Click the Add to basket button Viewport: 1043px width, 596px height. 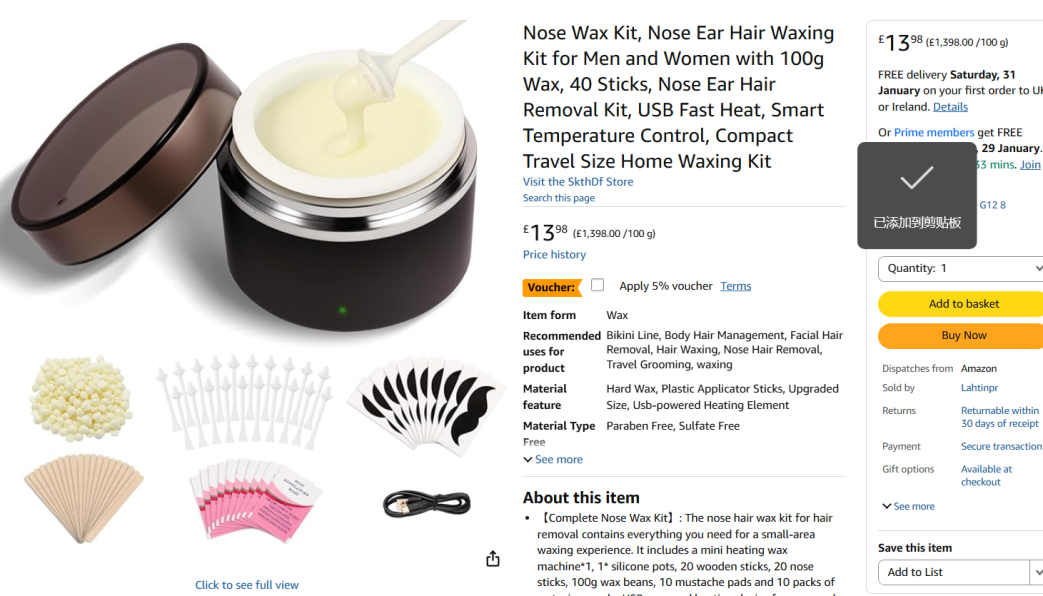963,304
